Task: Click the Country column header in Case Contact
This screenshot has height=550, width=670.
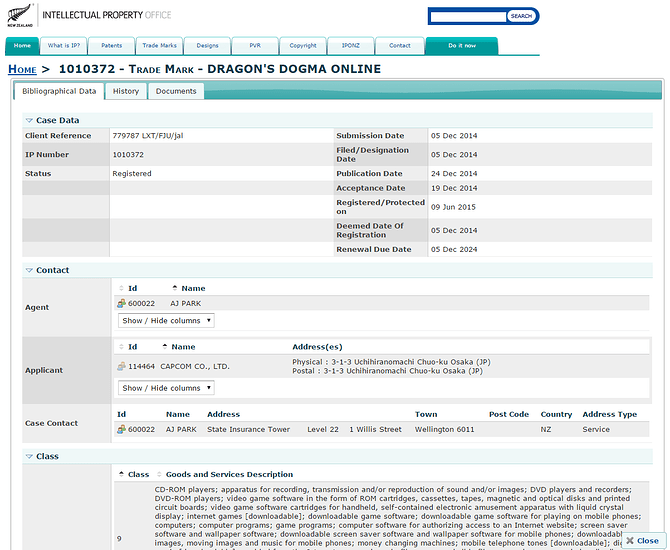Action: (556, 415)
